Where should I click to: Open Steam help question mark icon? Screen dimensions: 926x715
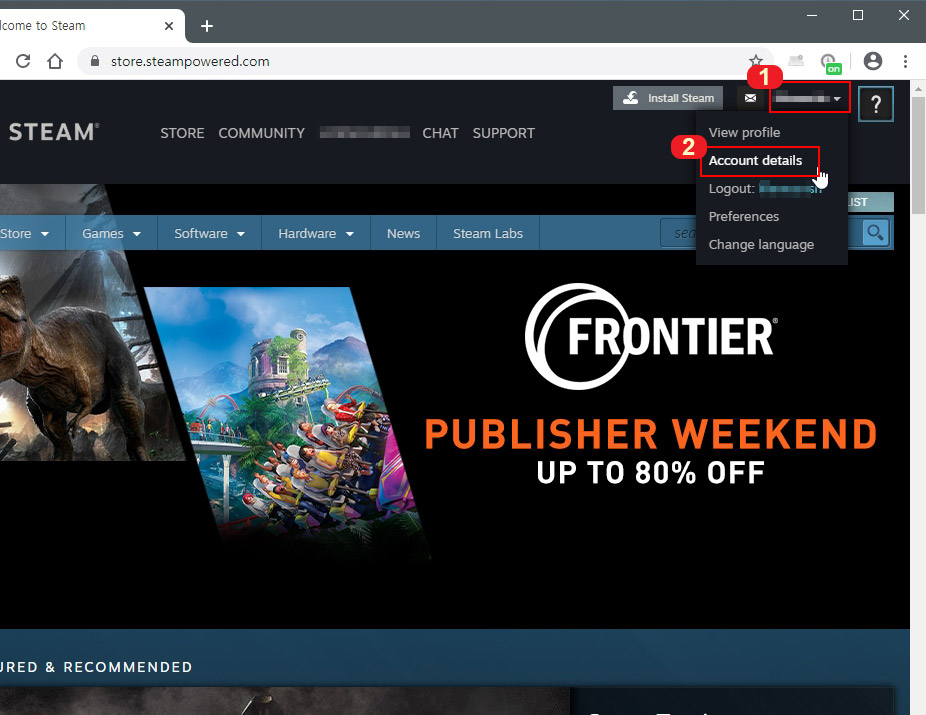(x=875, y=104)
